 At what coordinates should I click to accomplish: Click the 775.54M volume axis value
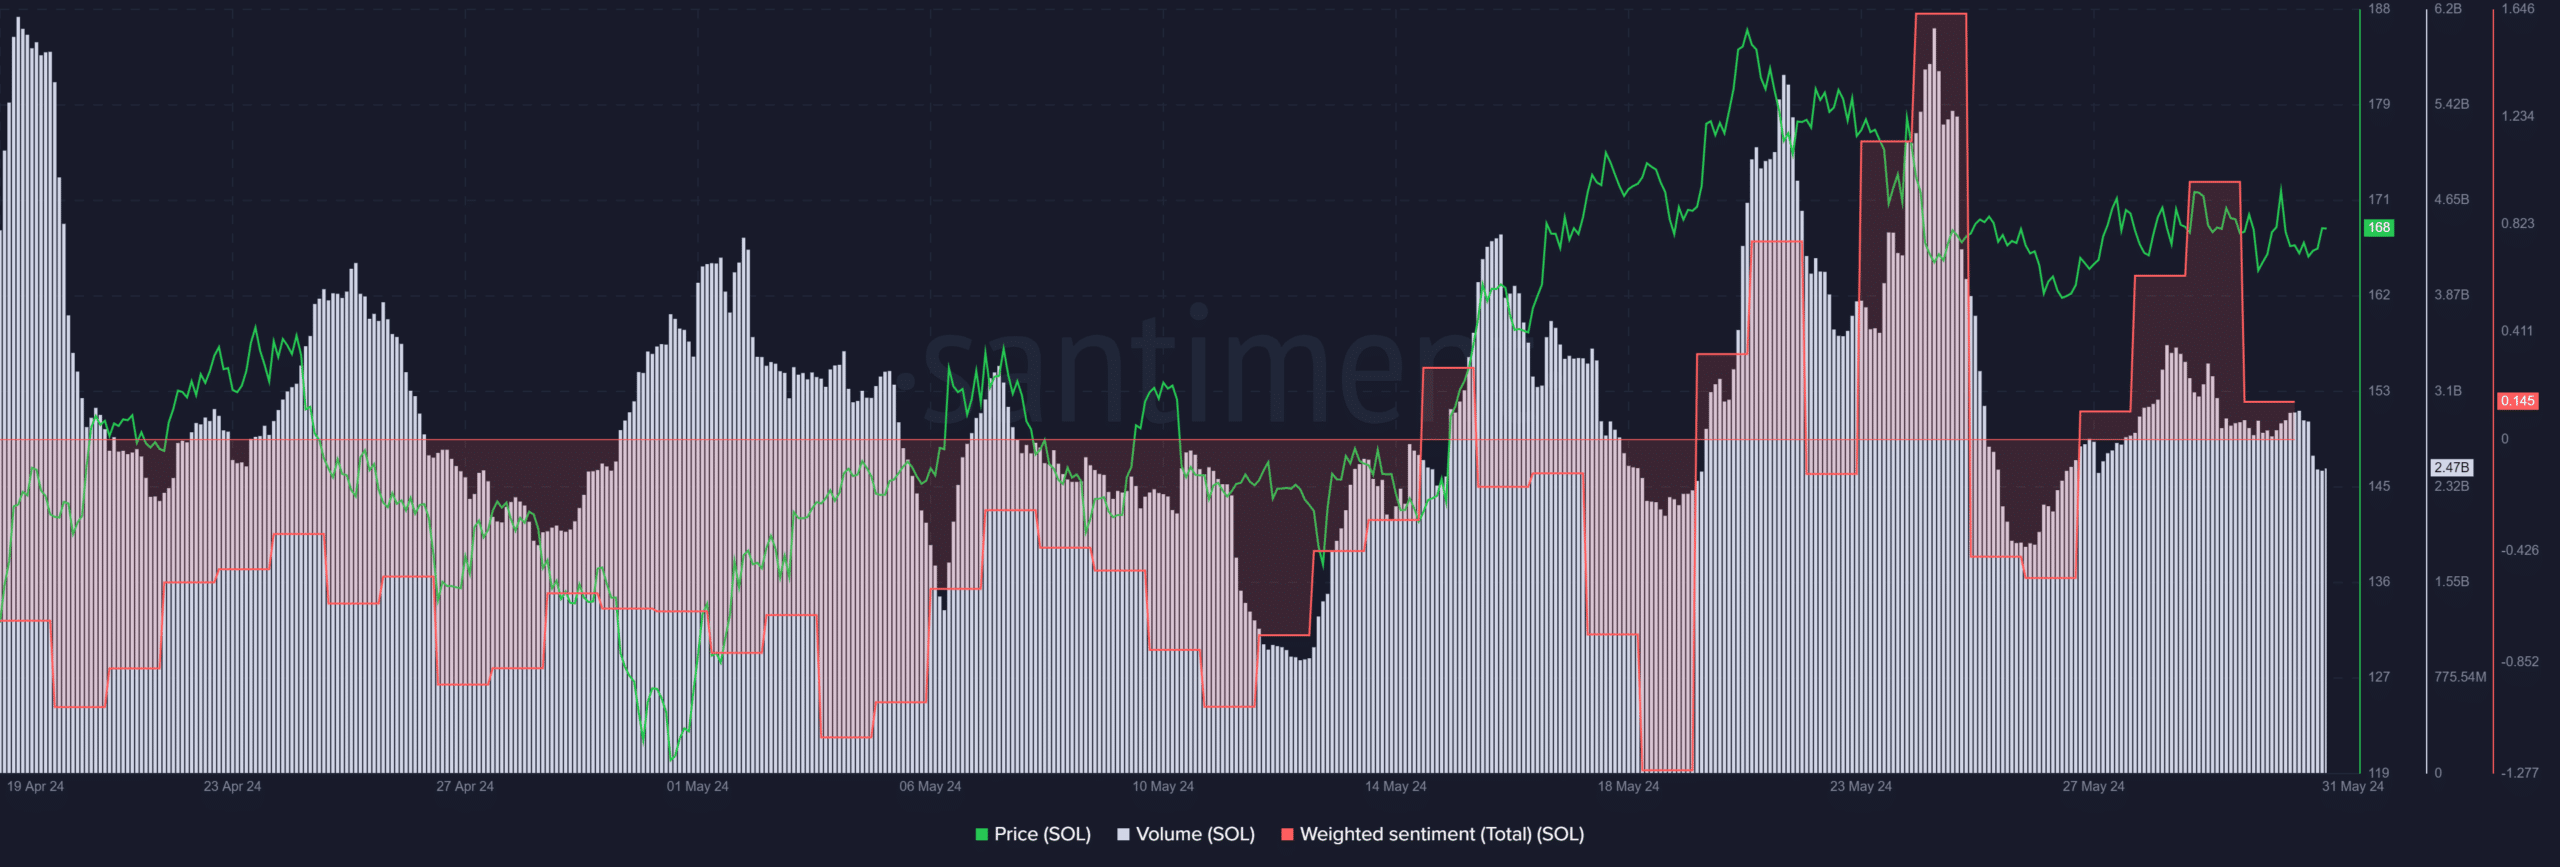click(2460, 677)
